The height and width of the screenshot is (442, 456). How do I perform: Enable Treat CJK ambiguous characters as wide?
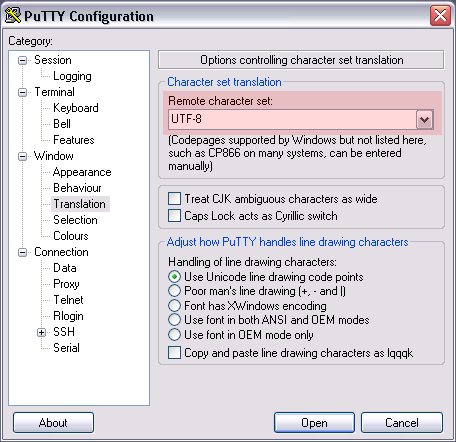pos(174,199)
